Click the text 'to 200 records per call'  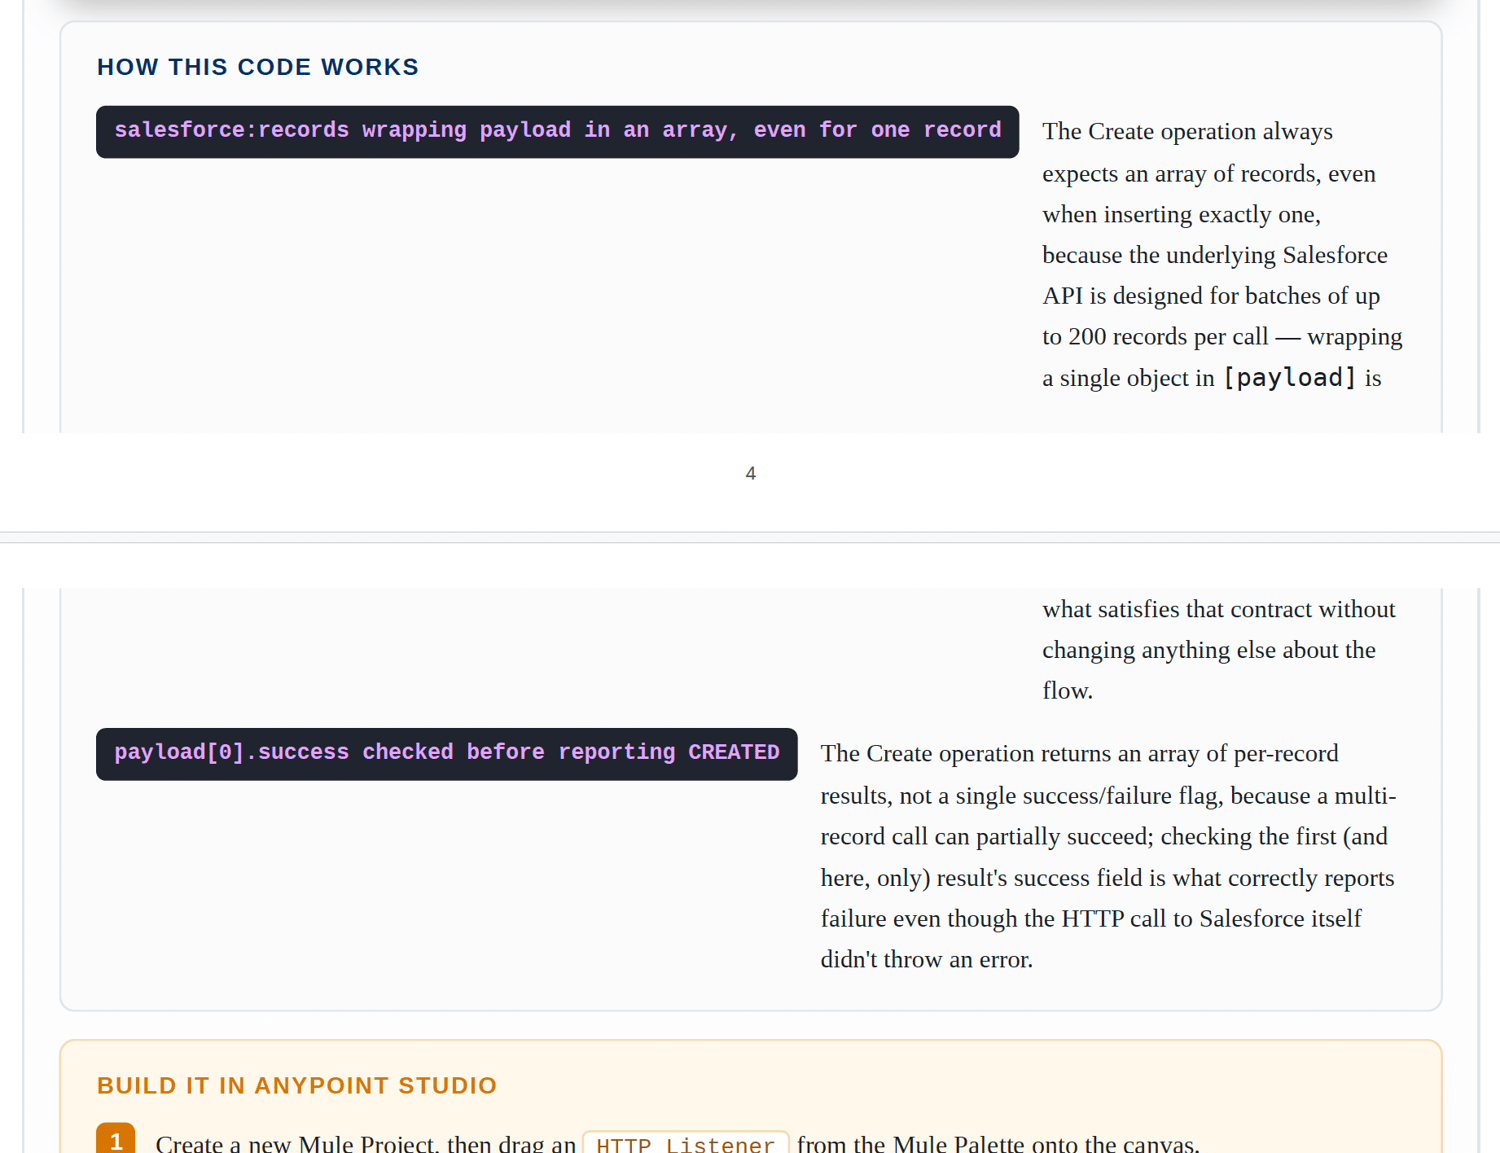pyautogui.click(x=1155, y=337)
